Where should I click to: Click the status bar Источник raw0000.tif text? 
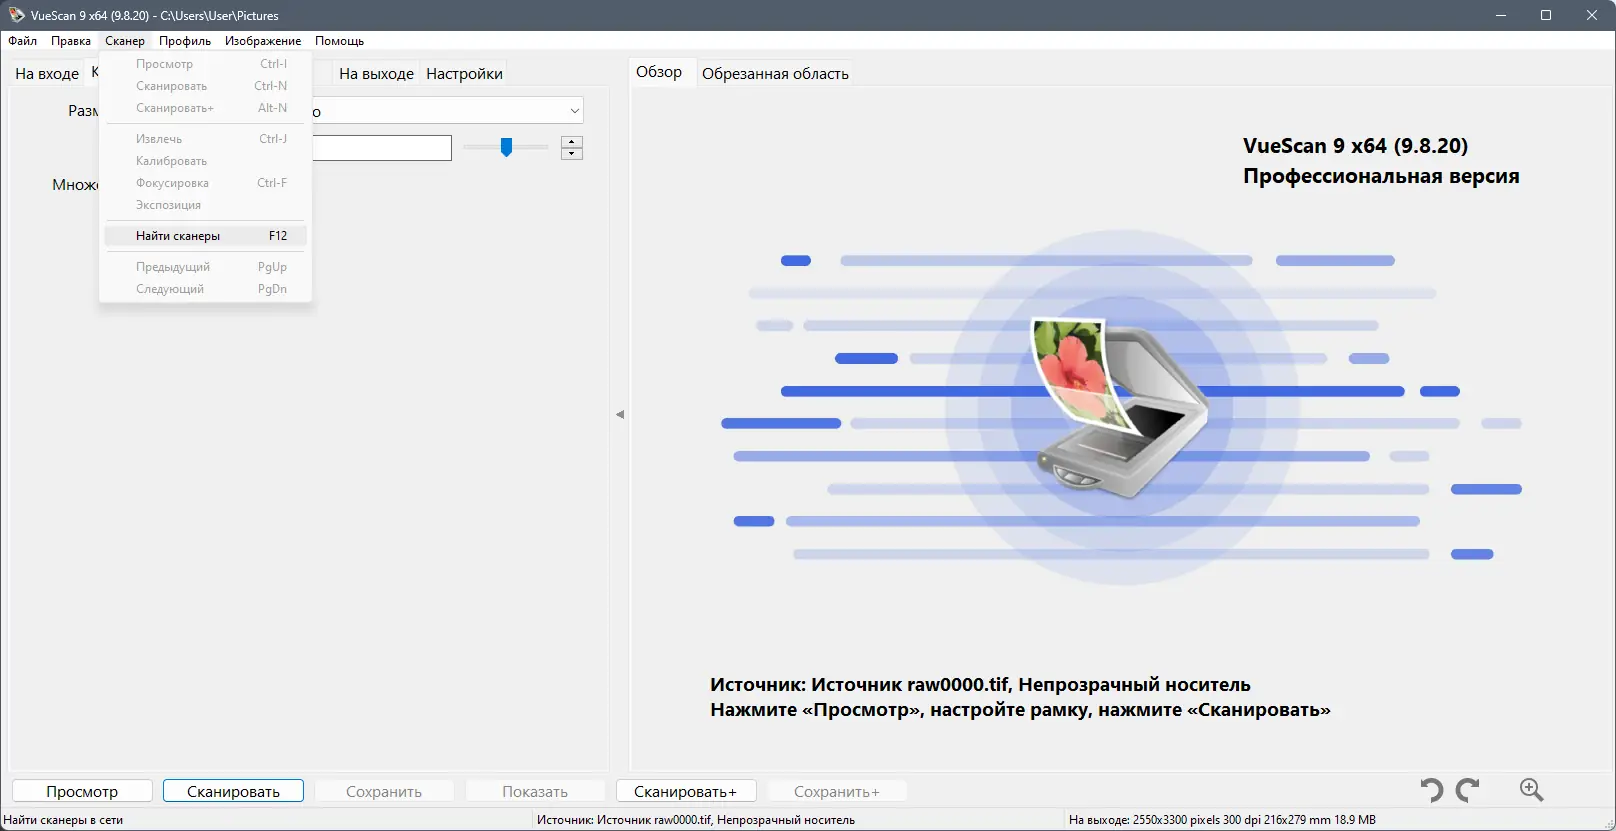(696, 820)
